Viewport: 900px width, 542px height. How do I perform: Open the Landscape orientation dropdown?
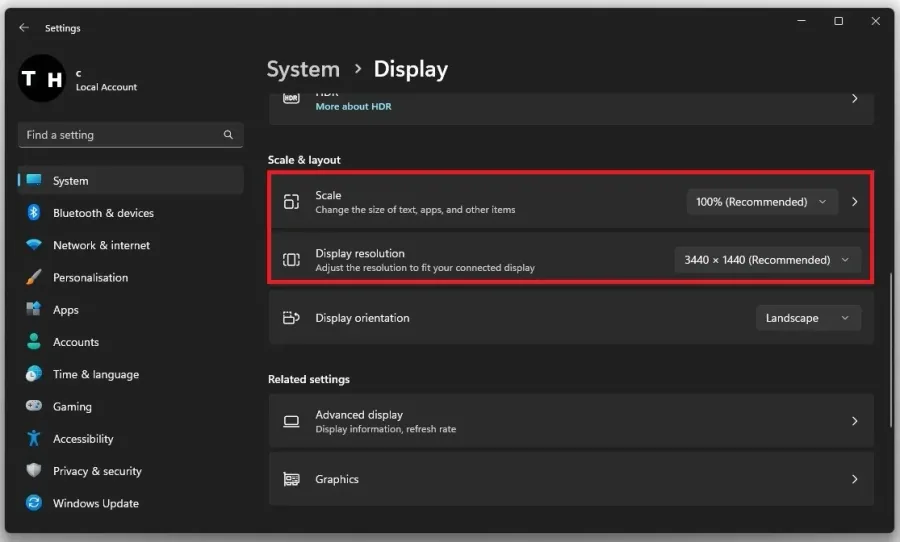pos(808,318)
